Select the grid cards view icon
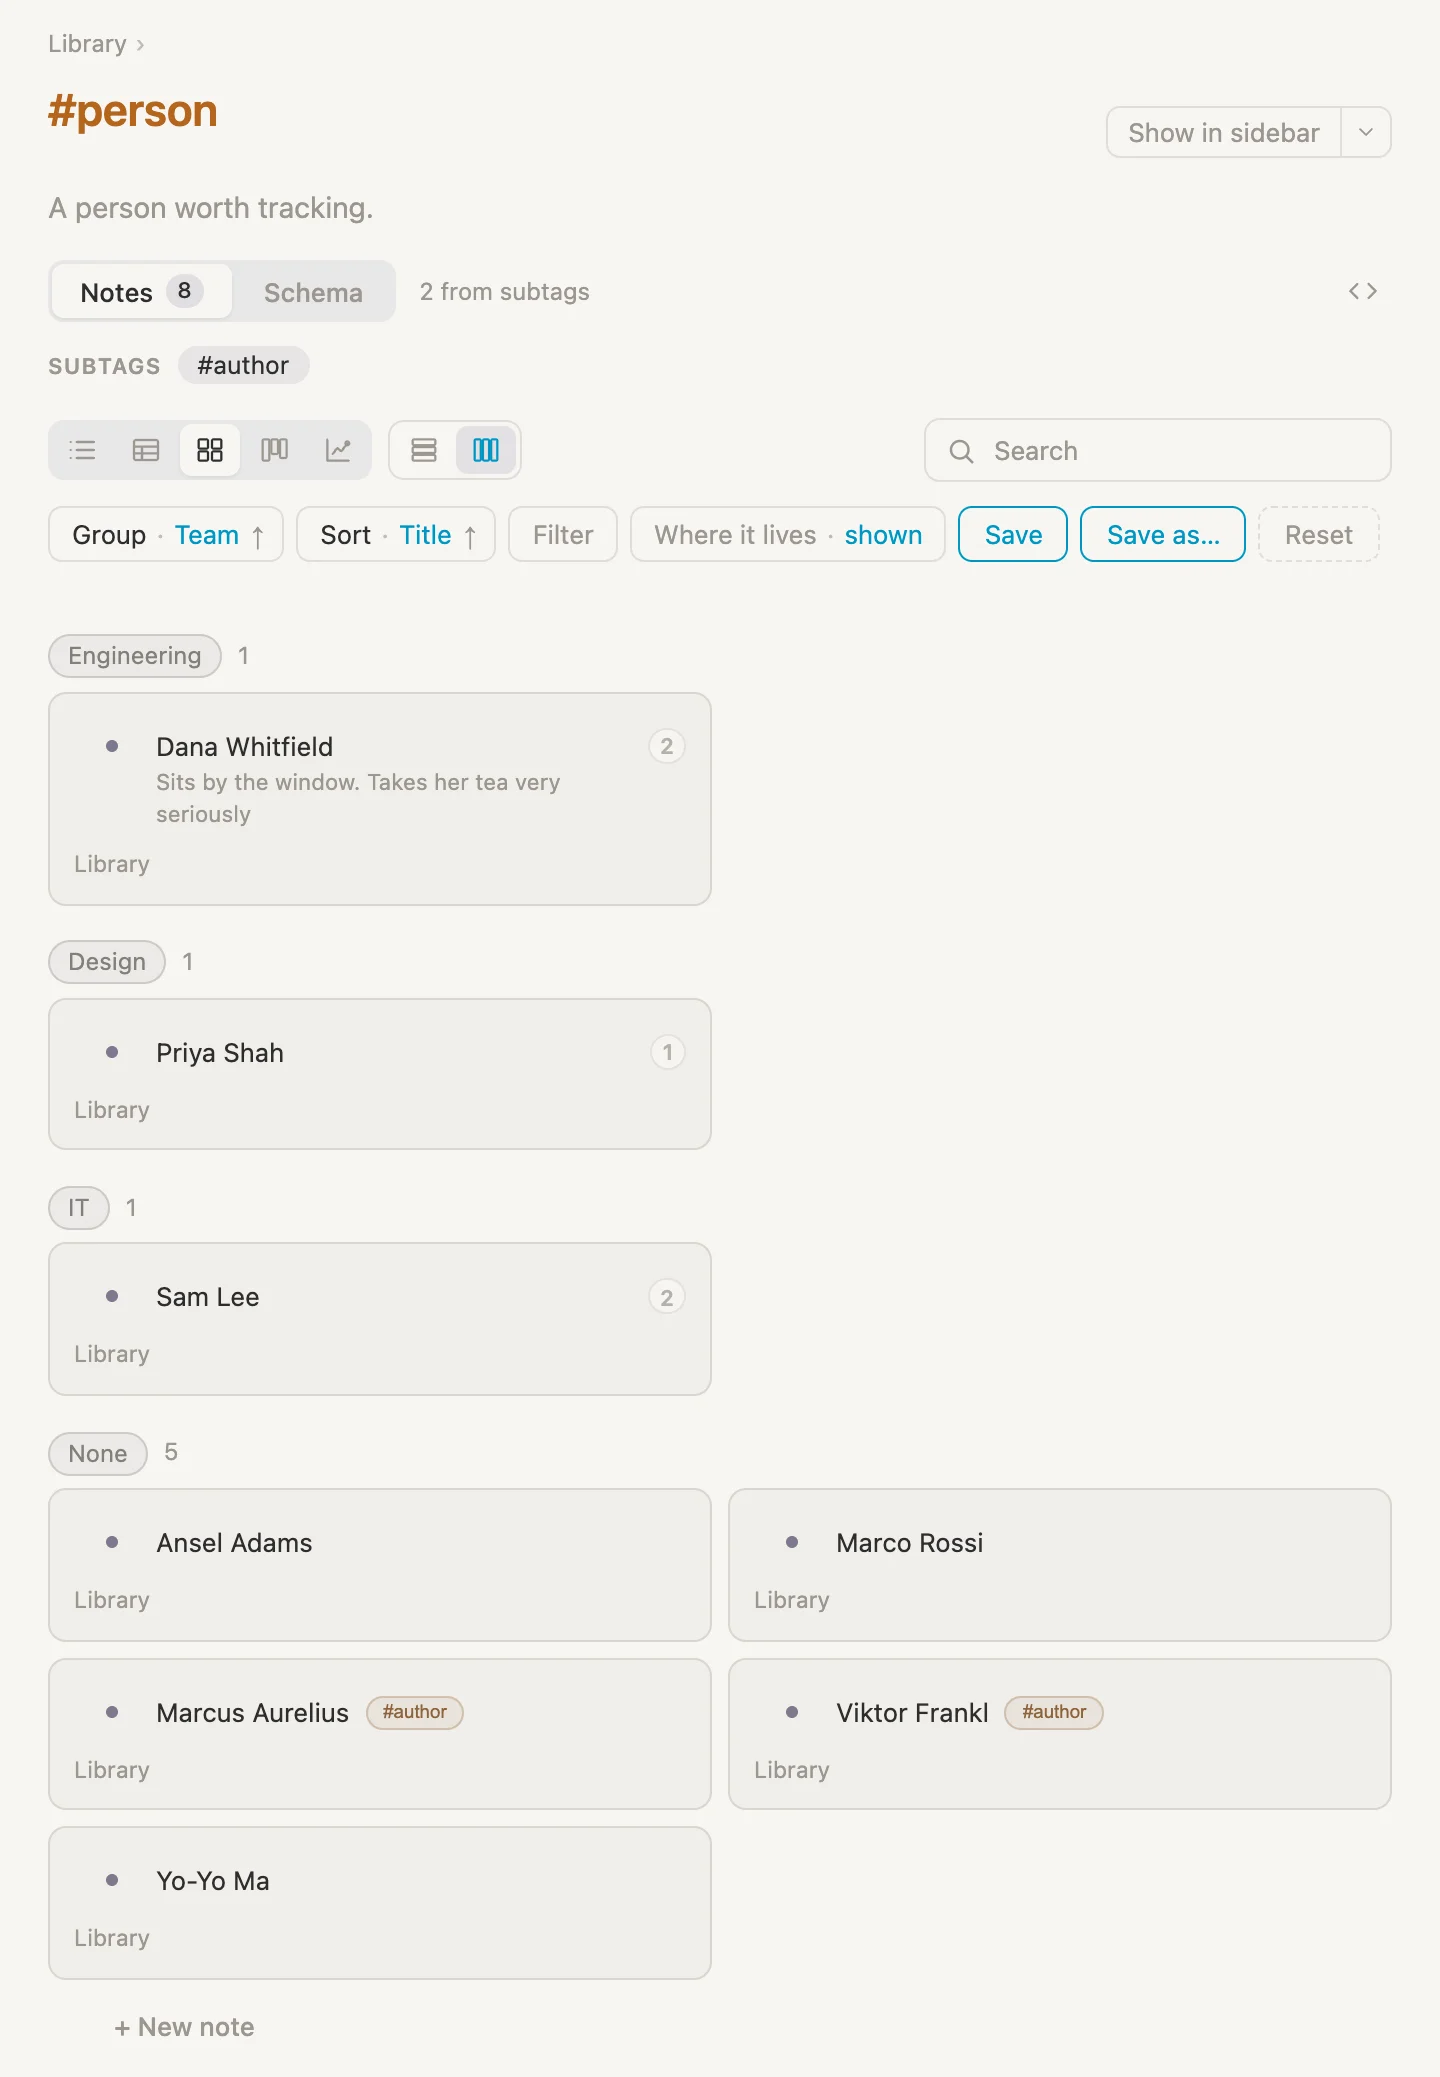This screenshot has width=1440, height=2077. click(210, 450)
